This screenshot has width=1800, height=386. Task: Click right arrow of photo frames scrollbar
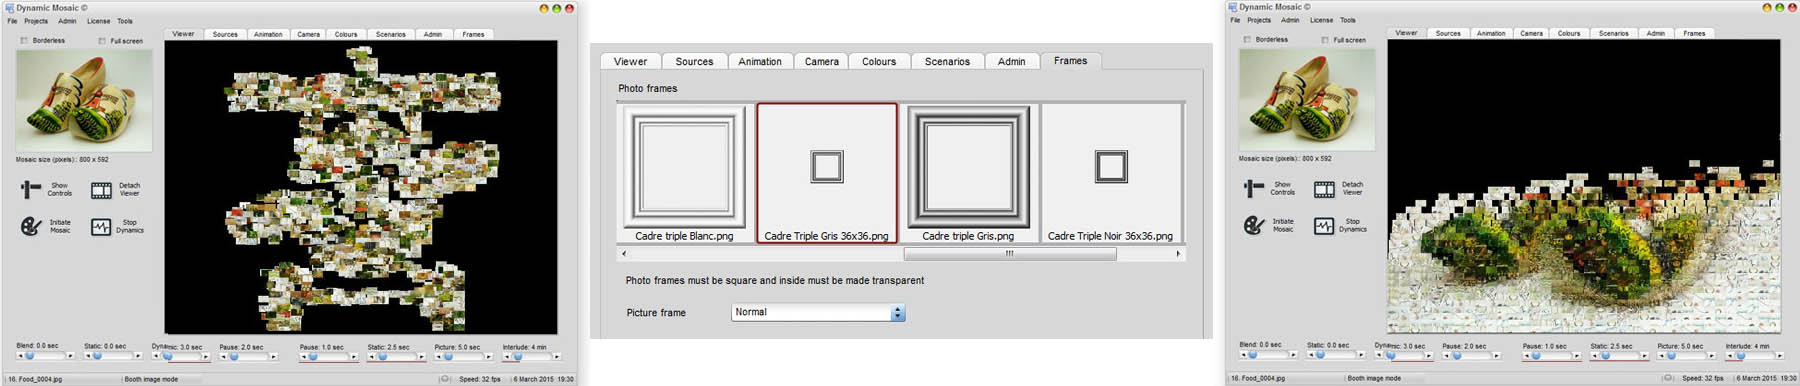(x=1178, y=254)
